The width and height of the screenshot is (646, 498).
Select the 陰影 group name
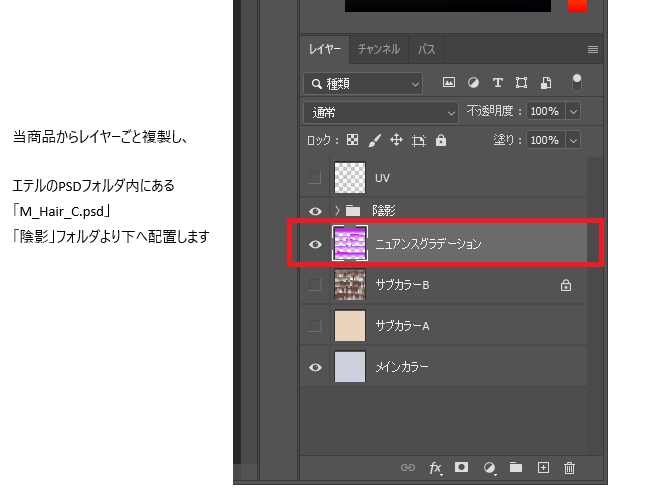pyautogui.click(x=384, y=210)
